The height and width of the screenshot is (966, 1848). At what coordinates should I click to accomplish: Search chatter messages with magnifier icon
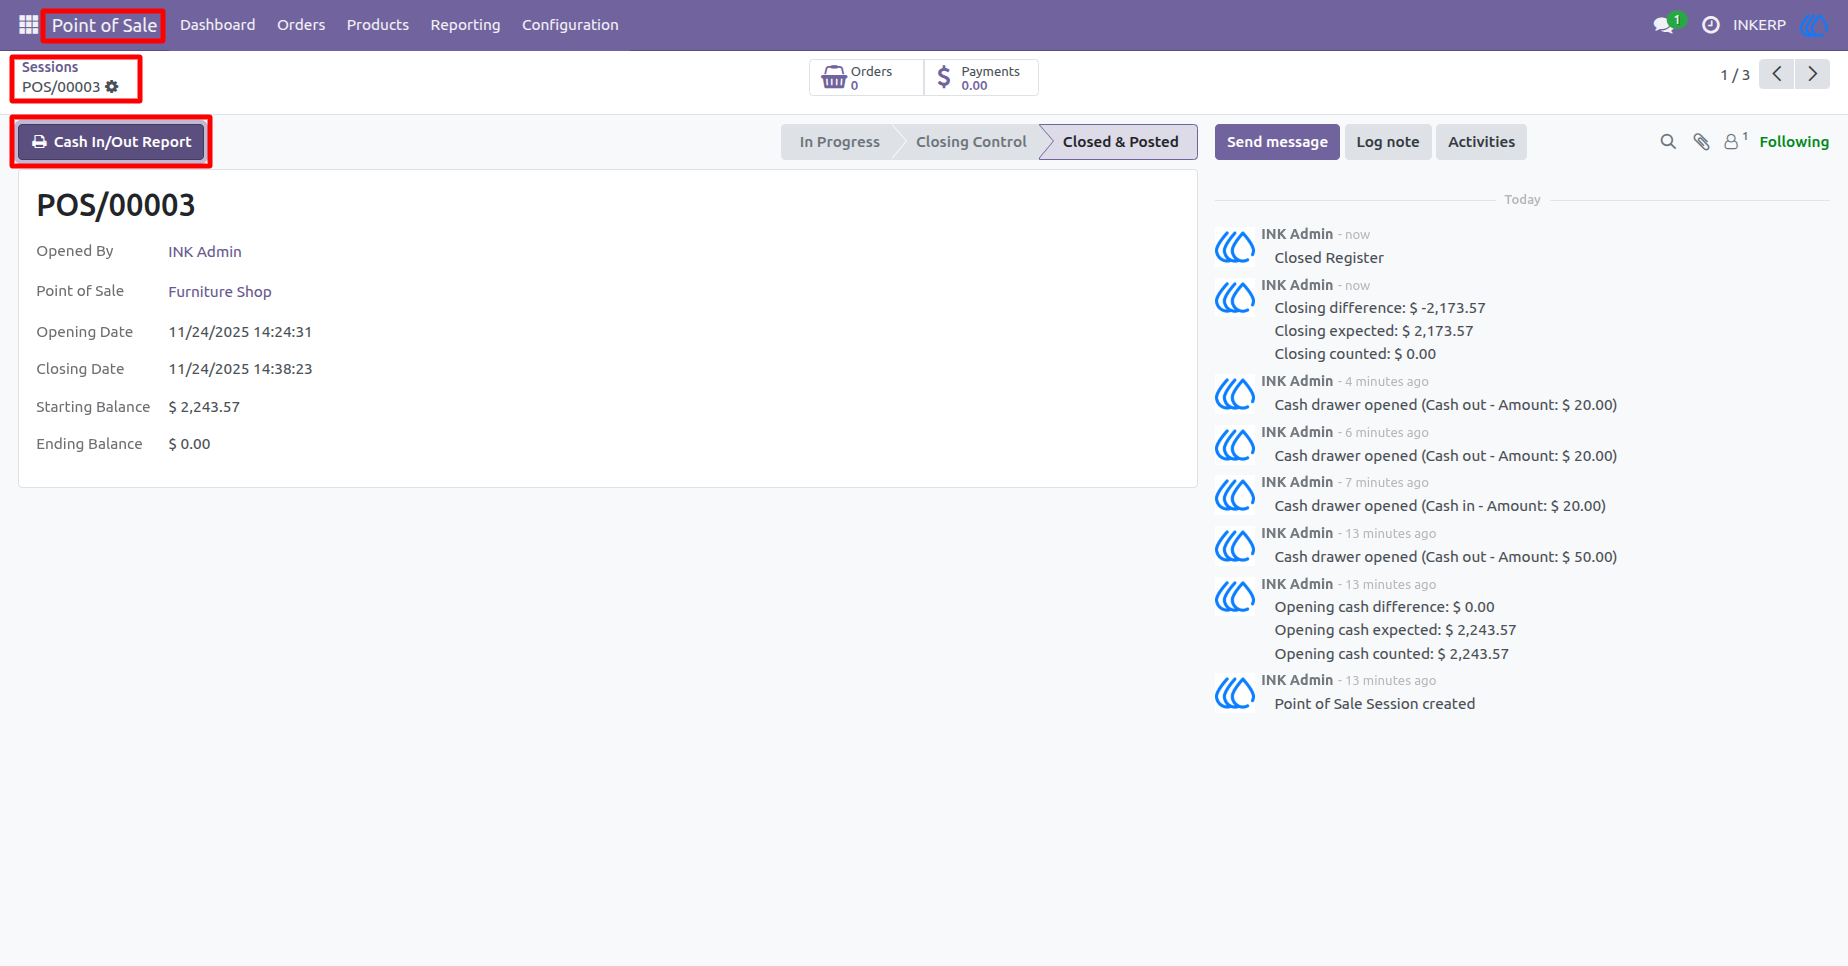(1668, 142)
